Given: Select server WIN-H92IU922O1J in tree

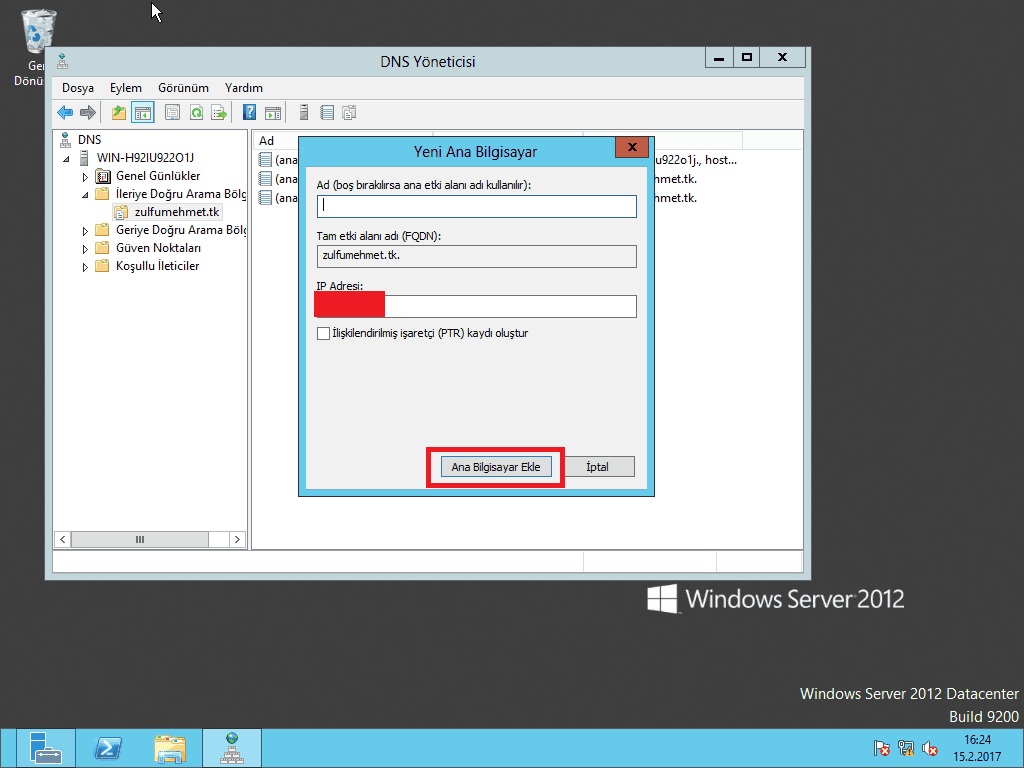Looking at the screenshot, I should 145,157.
